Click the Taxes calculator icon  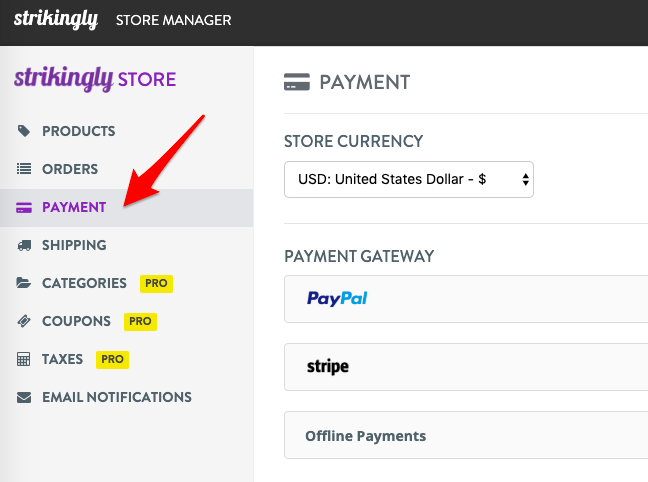[x=24, y=359]
